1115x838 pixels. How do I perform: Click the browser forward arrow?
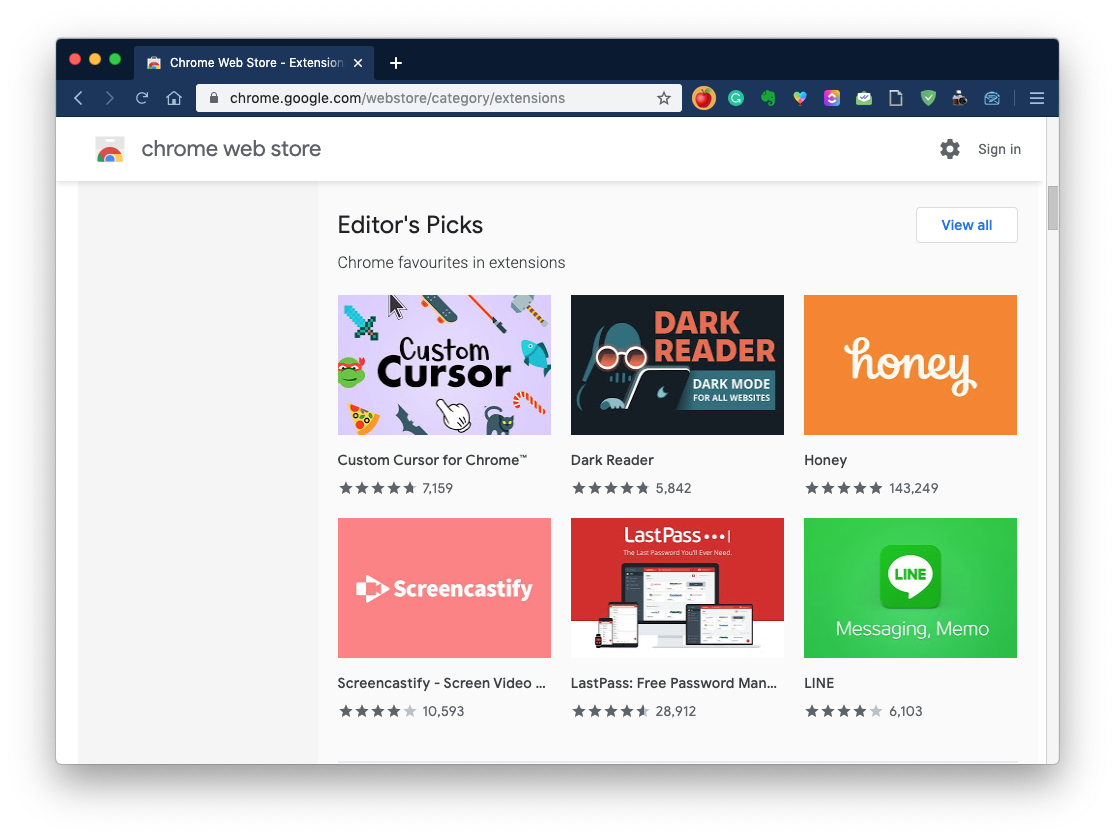(109, 98)
